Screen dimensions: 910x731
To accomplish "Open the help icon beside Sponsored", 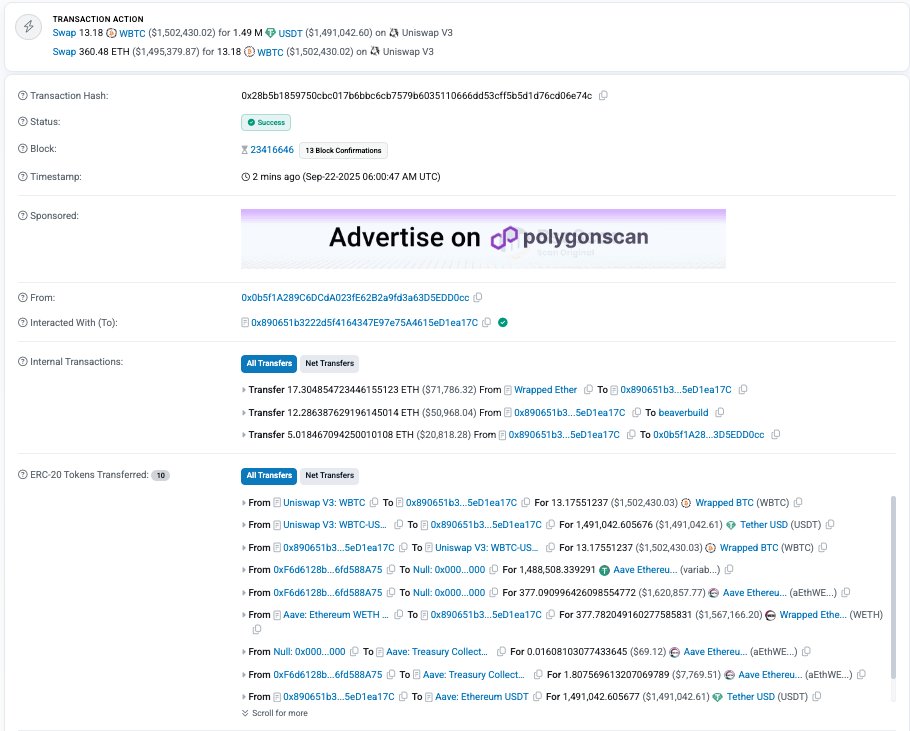I will click(x=23, y=216).
